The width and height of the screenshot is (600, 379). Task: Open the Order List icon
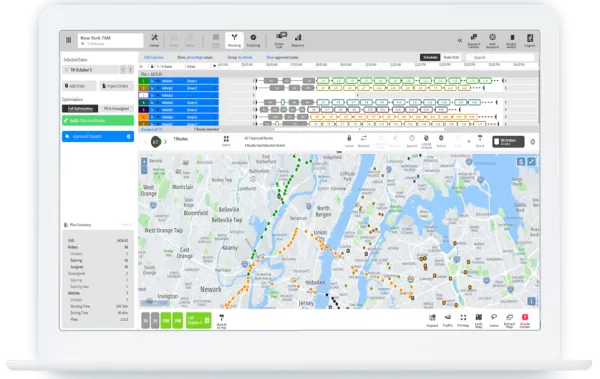[x=280, y=40]
